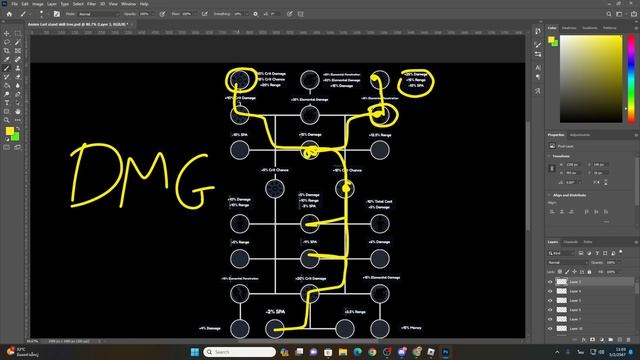Hide Layer 3 with eye icon

pyautogui.click(x=550, y=282)
